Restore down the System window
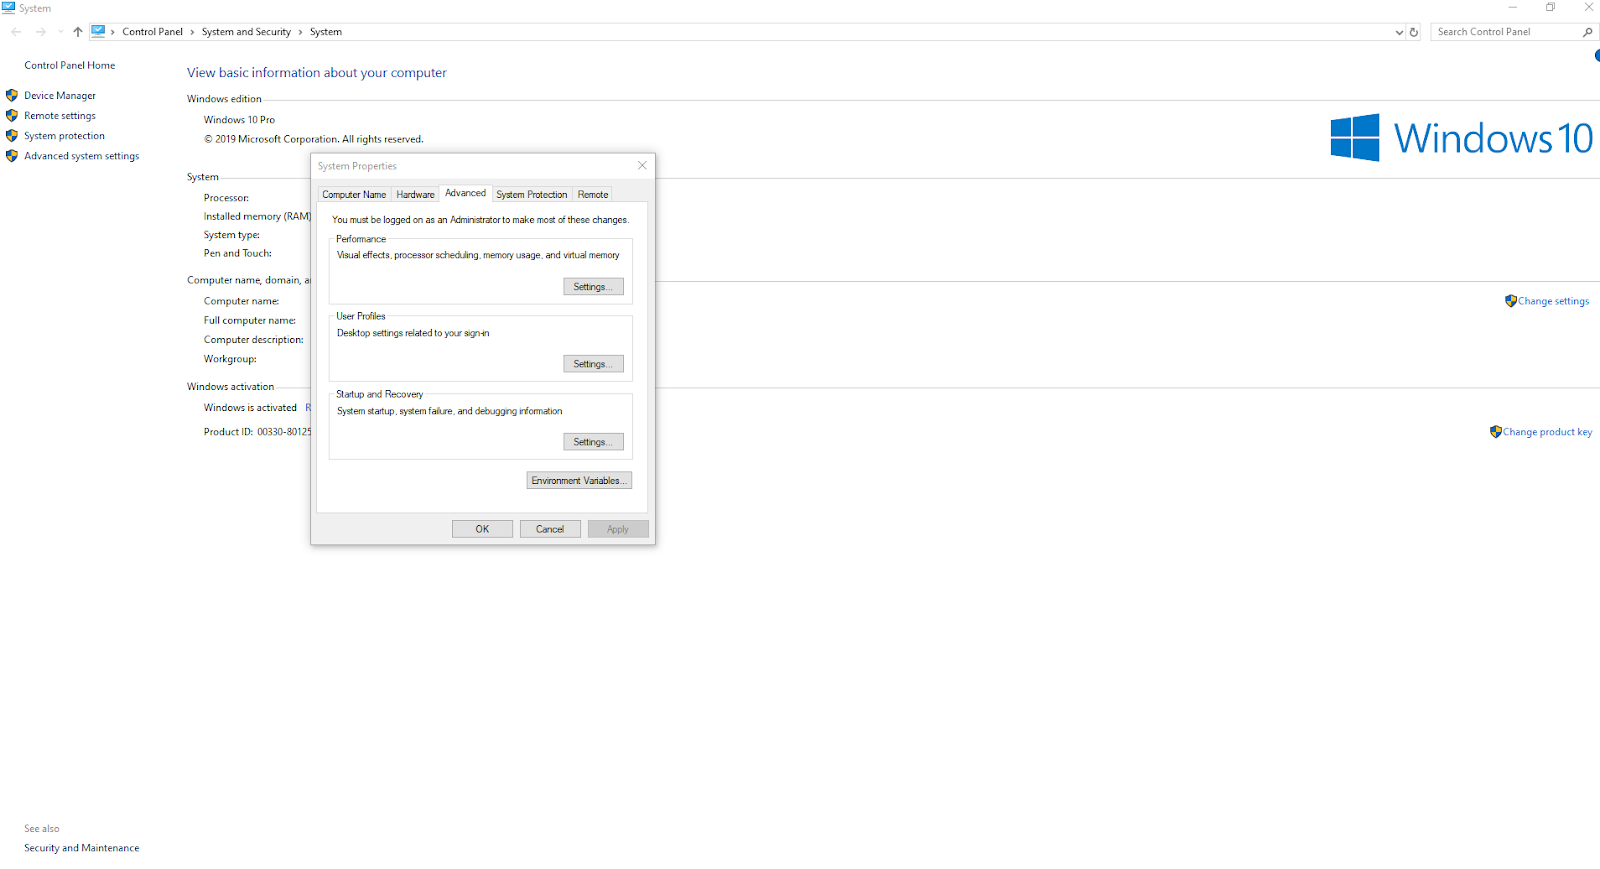This screenshot has width=1600, height=869. point(1550,7)
